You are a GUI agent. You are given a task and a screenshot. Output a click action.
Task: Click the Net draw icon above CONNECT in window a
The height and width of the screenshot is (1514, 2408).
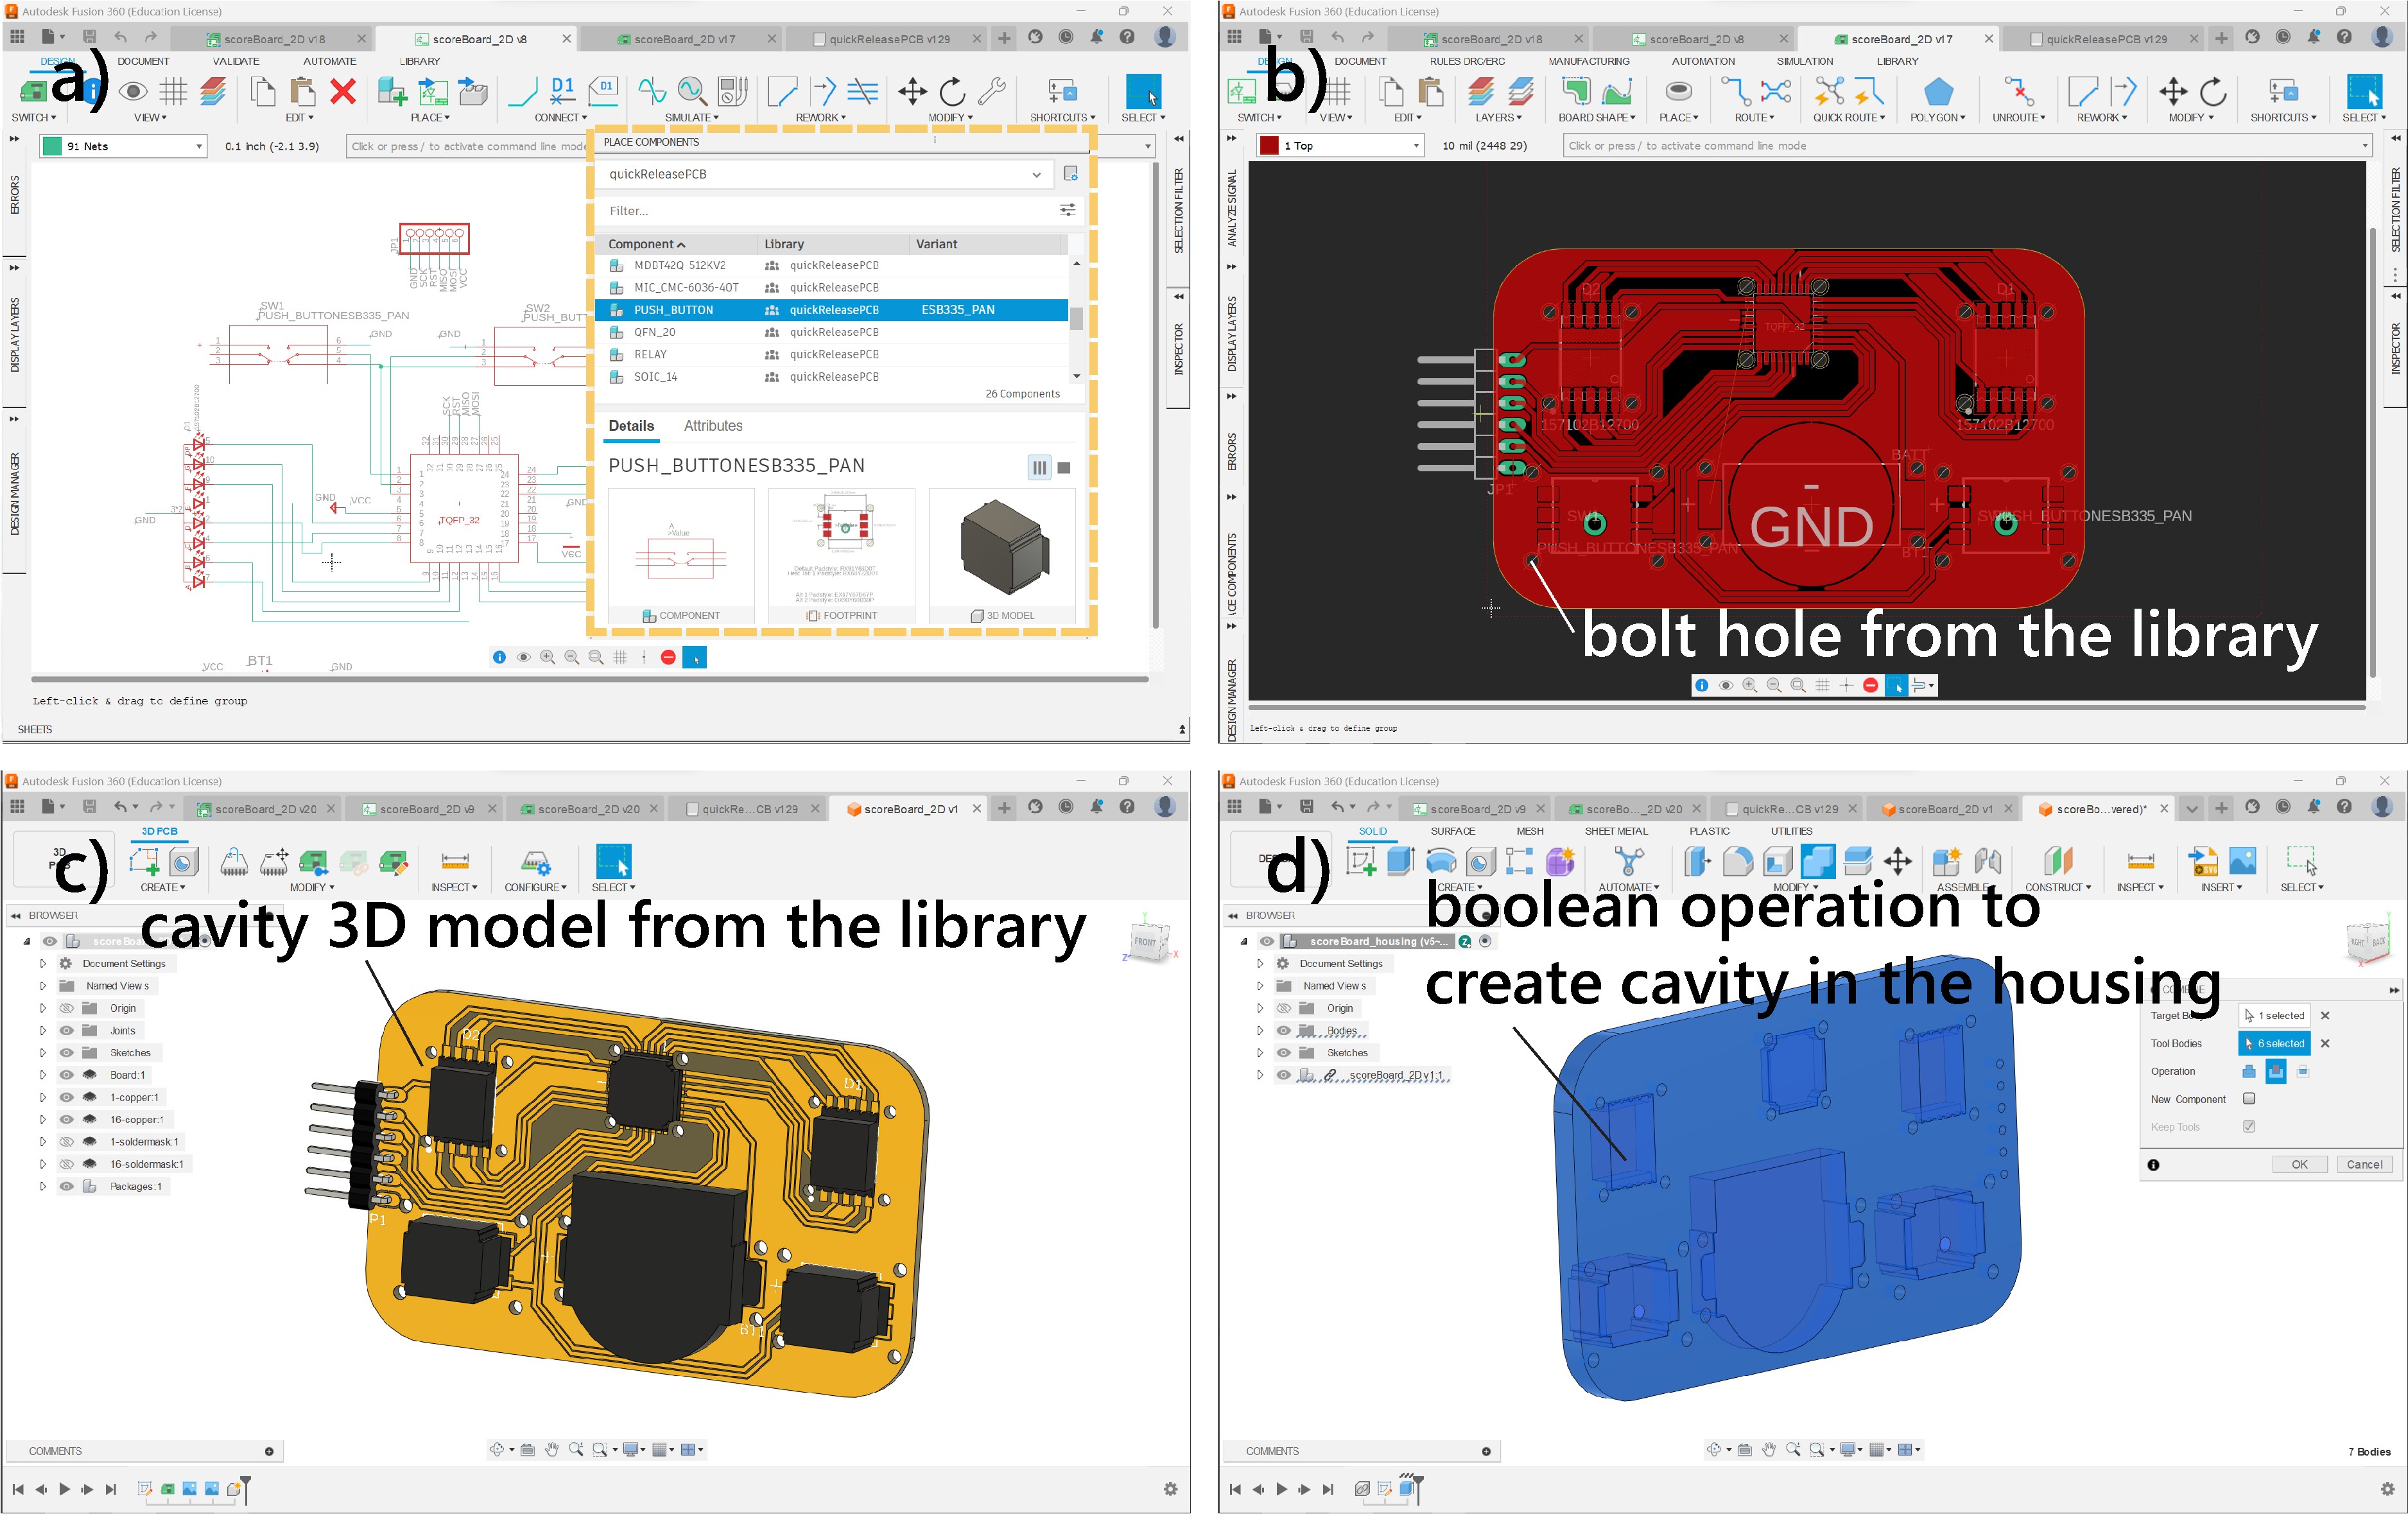(x=523, y=92)
